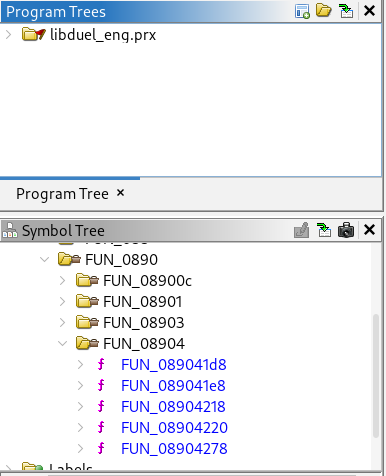The width and height of the screenshot is (386, 476).
Task: Expand function FUN_08904218
Action: pos(80,407)
